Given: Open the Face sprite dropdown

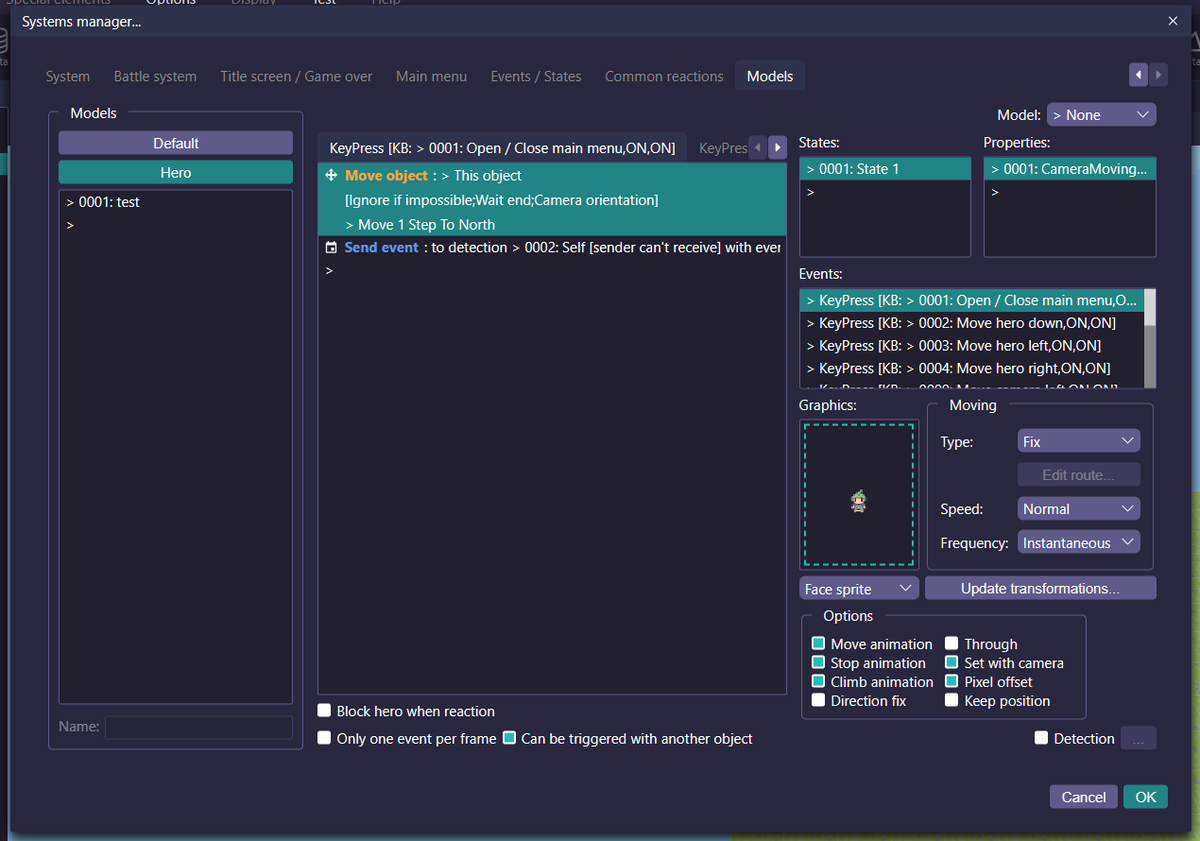Looking at the screenshot, I should tap(859, 589).
